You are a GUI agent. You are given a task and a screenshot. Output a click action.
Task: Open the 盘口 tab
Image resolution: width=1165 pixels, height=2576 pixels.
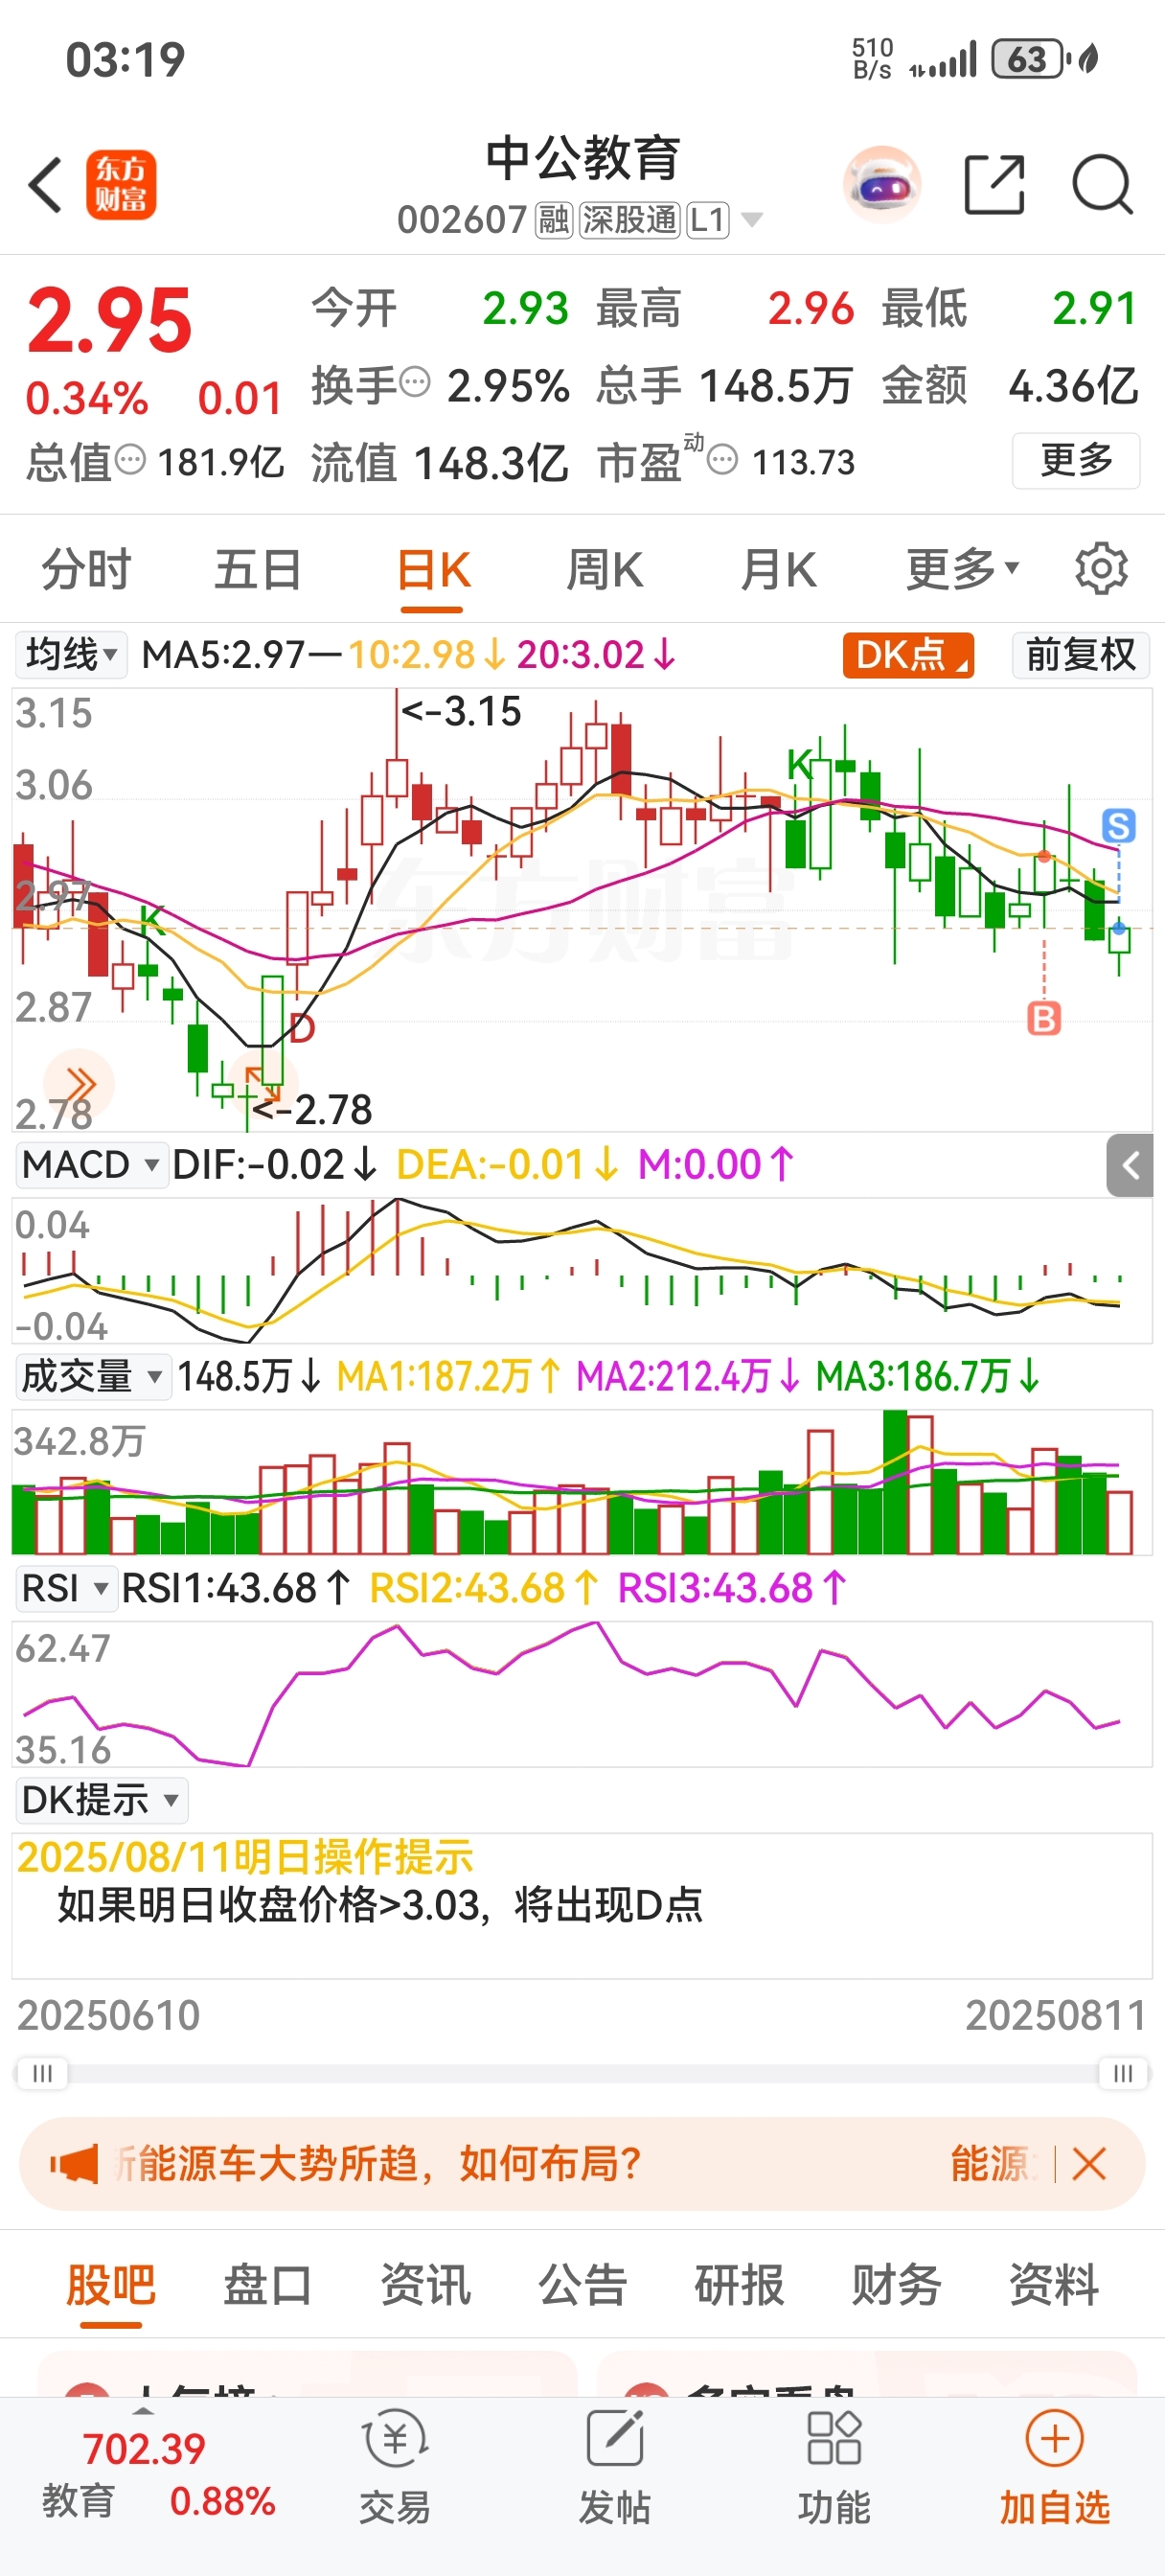coord(268,2285)
